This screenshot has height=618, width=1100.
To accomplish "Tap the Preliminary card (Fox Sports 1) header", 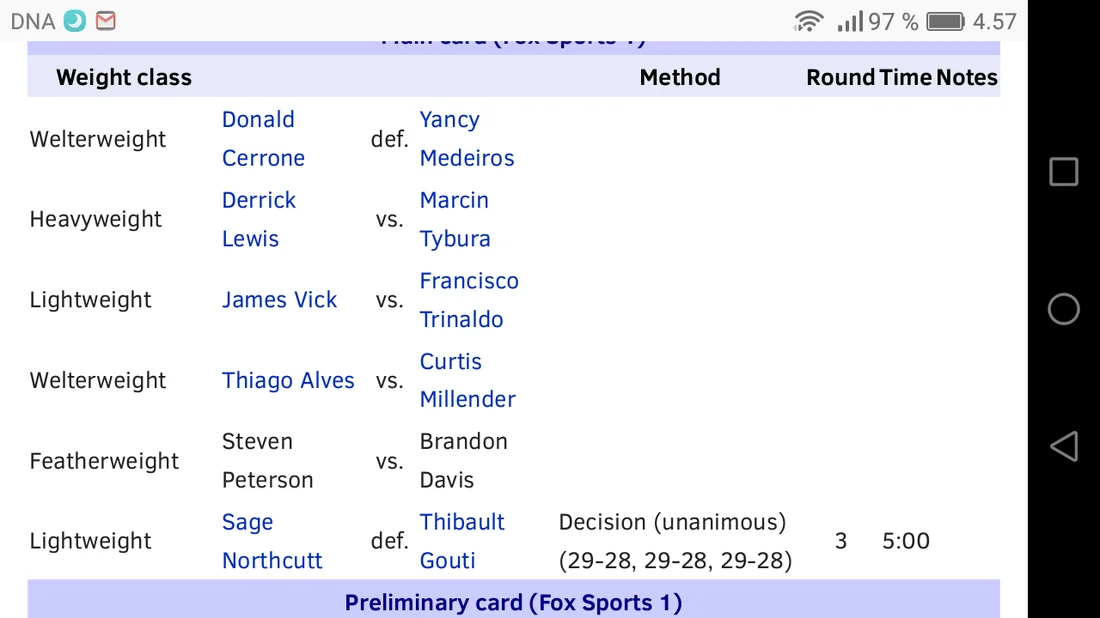I will tap(513, 603).
